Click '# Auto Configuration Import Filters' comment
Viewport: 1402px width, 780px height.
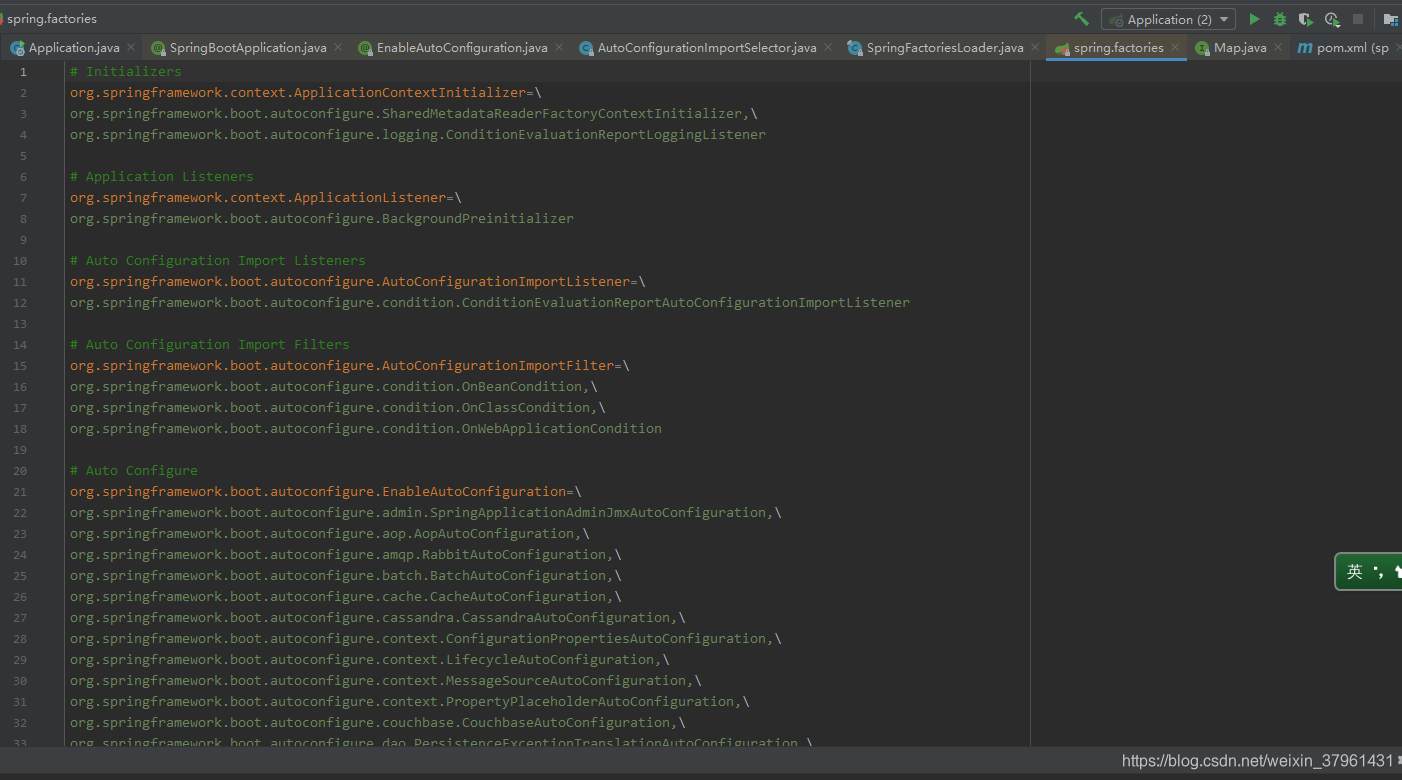pyautogui.click(x=210, y=344)
